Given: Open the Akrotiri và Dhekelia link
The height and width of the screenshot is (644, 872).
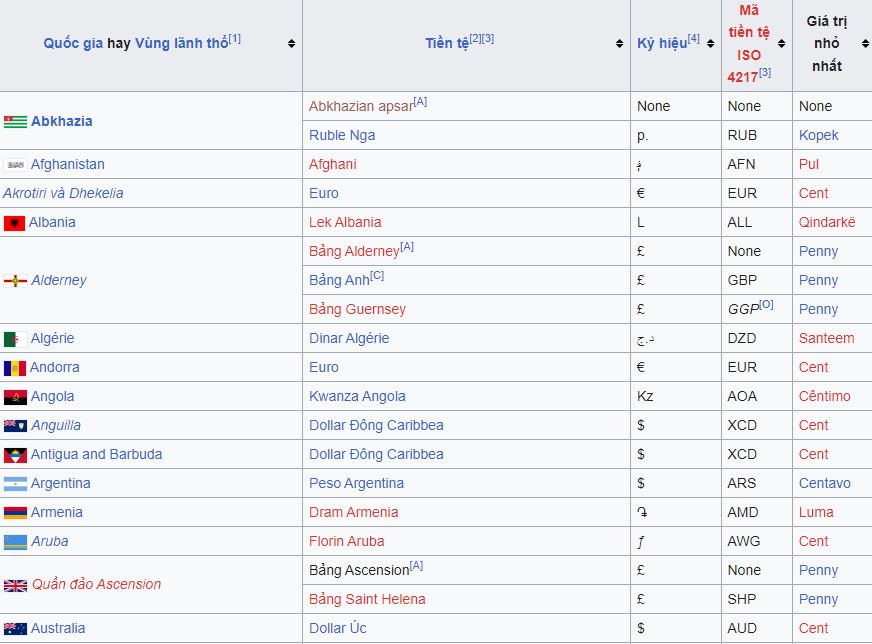Looking at the screenshot, I should click(63, 194).
